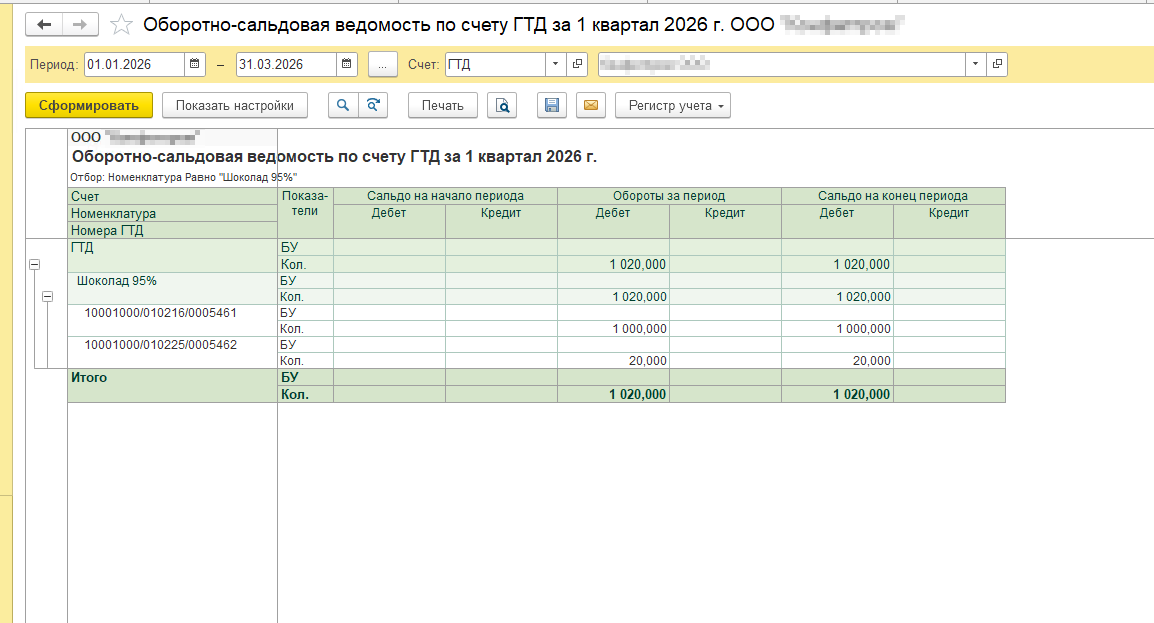Select row 10001000/010216/0005461
Image resolution: width=1154 pixels, height=623 pixels.
[173, 321]
